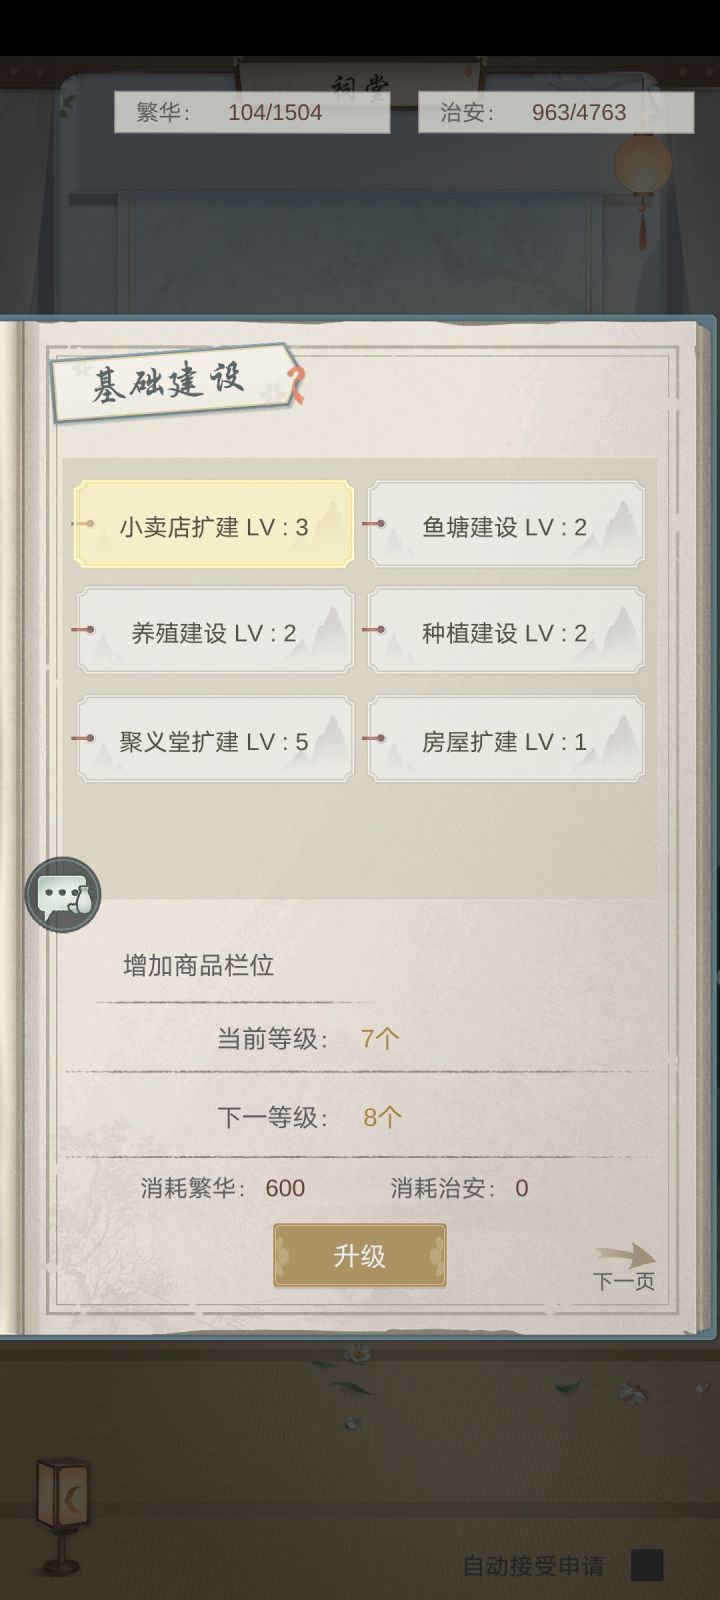Tap the hanging round paper lantern
This screenshot has height=1600, width=720.
(642, 166)
